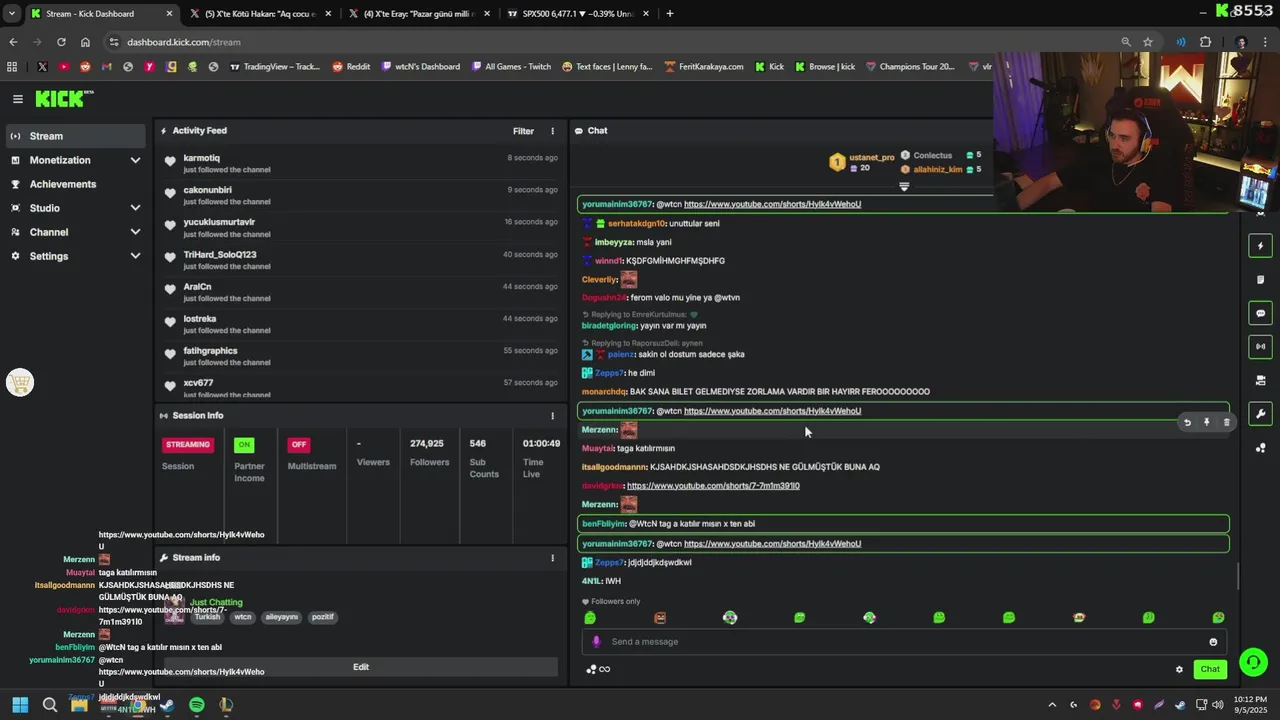Open a new browser tab
Screen dimensions: 1280x720
tap(669, 14)
